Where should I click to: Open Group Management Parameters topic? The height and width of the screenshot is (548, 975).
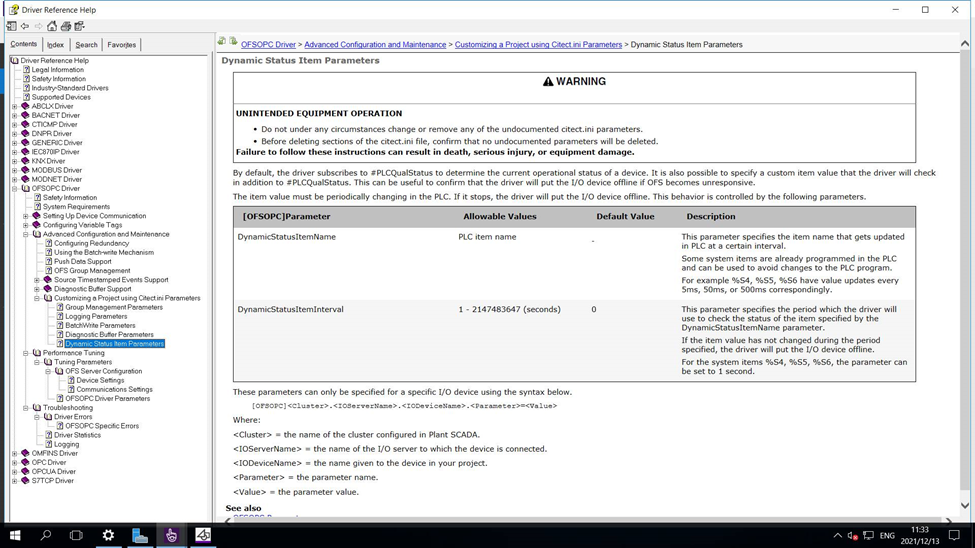pos(114,307)
